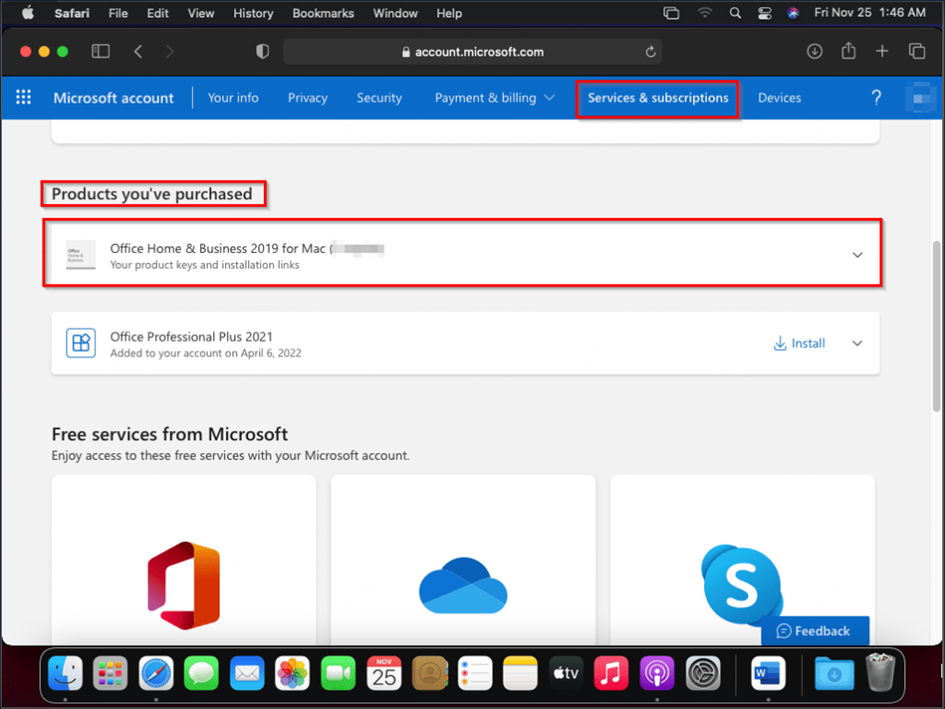The height and width of the screenshot is (709, 945).
Task: Open Messages from the dock
Action: click(201, 673)
